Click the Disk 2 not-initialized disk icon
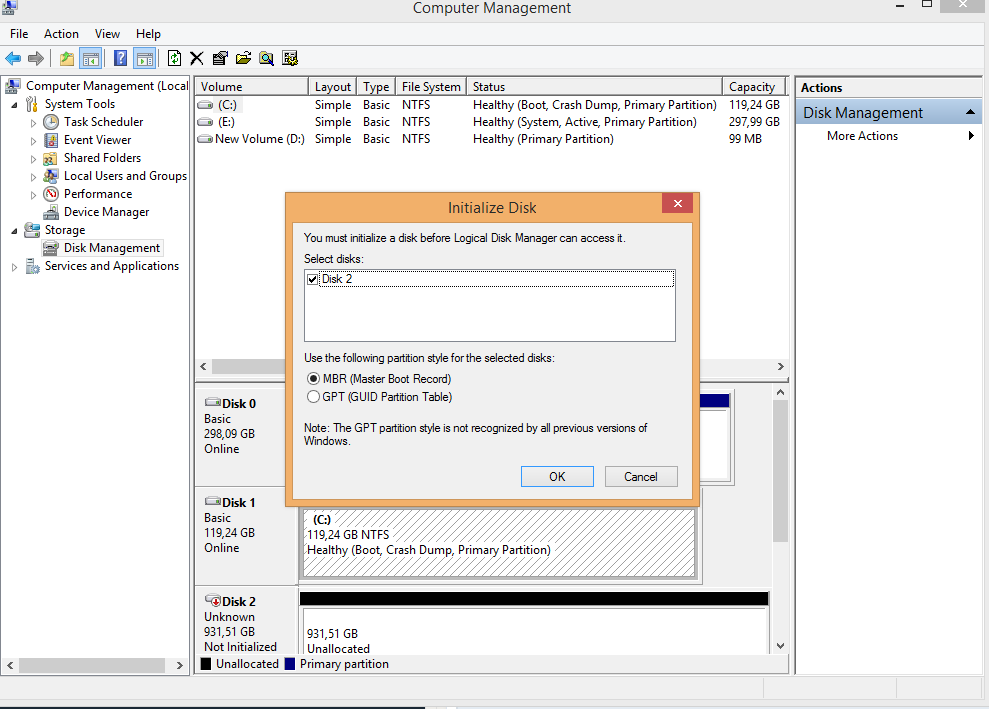The height and width of the screenshot is (709, 989). point(213,601)
